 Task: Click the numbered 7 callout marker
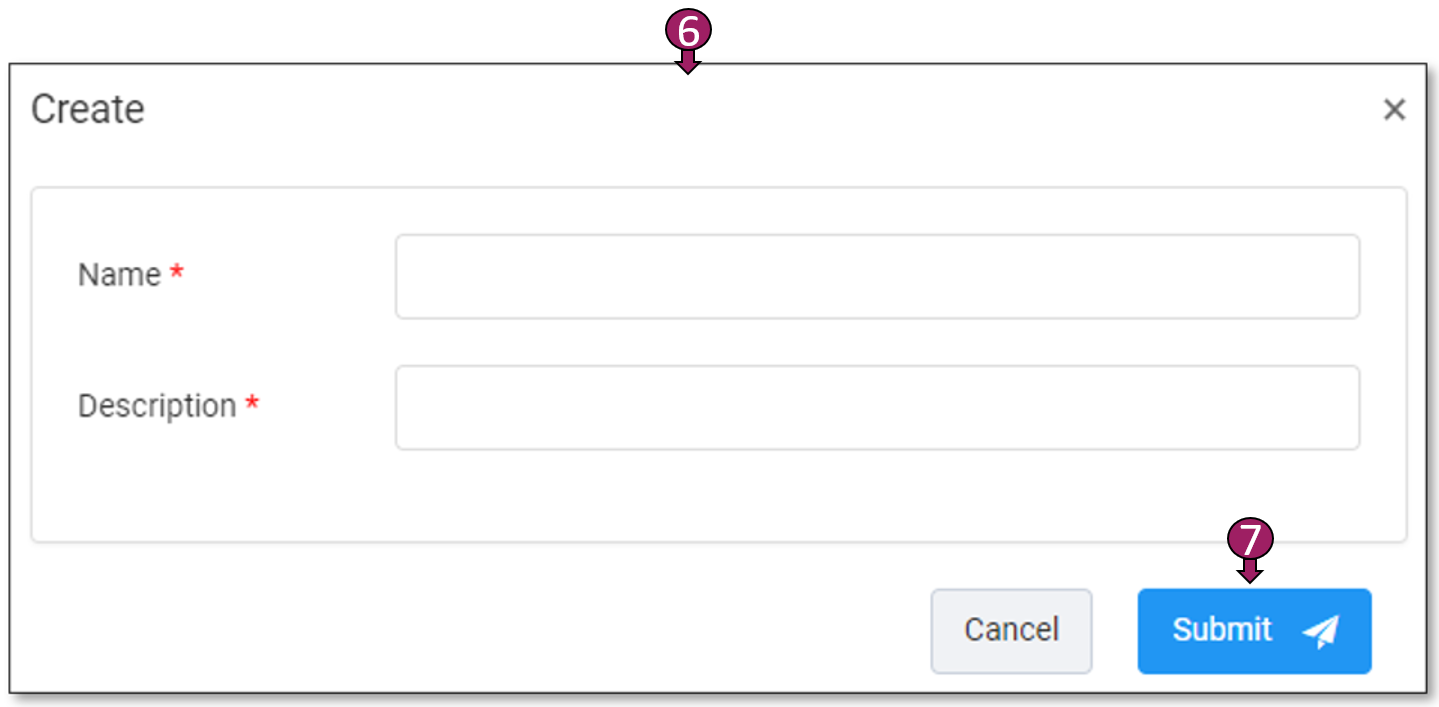[1250, 539]
